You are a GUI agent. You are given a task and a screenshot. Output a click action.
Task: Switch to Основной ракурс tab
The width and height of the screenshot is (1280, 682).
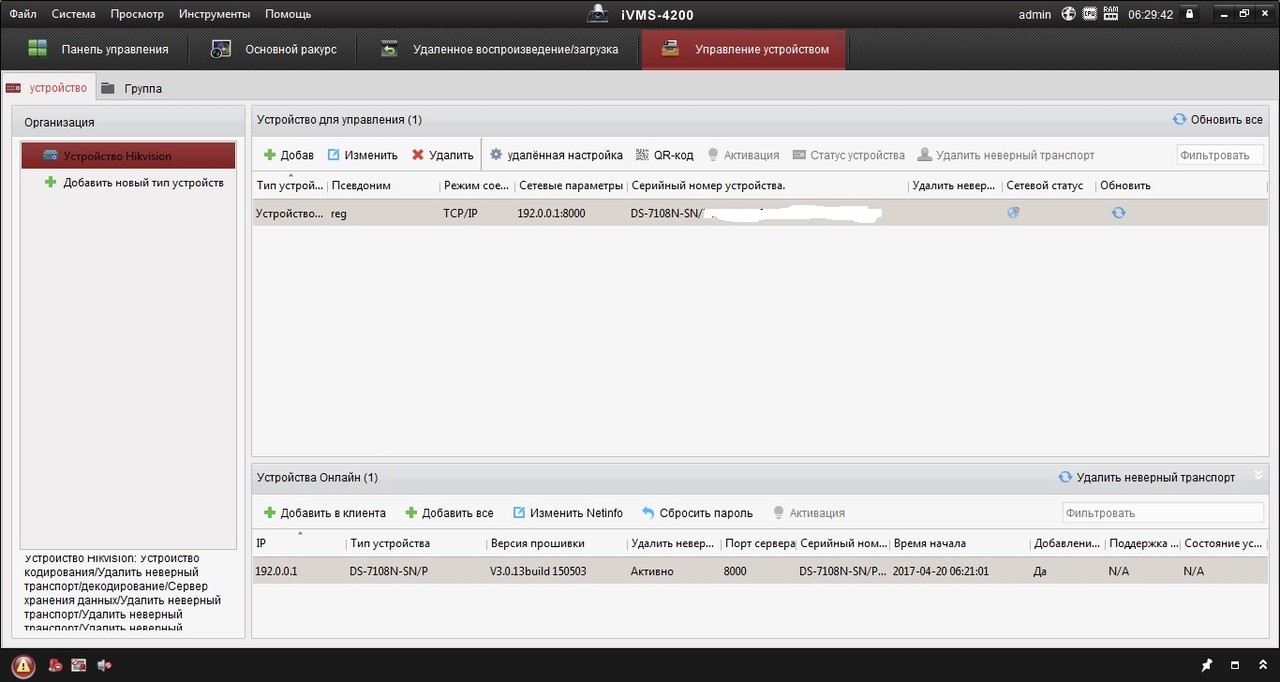coord(273,49)
